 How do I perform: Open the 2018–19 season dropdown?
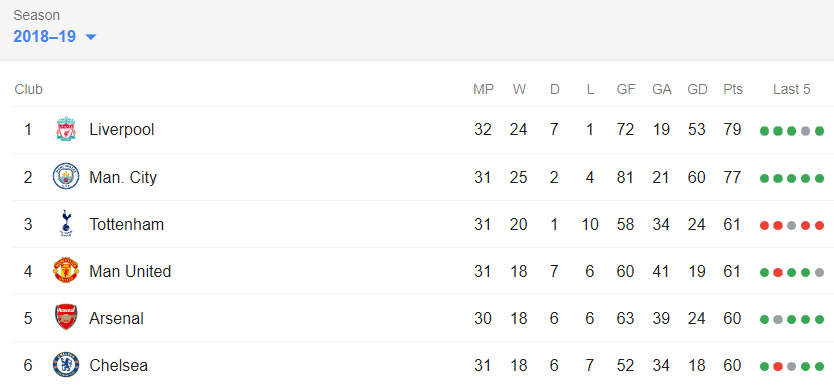coord(55,37)
